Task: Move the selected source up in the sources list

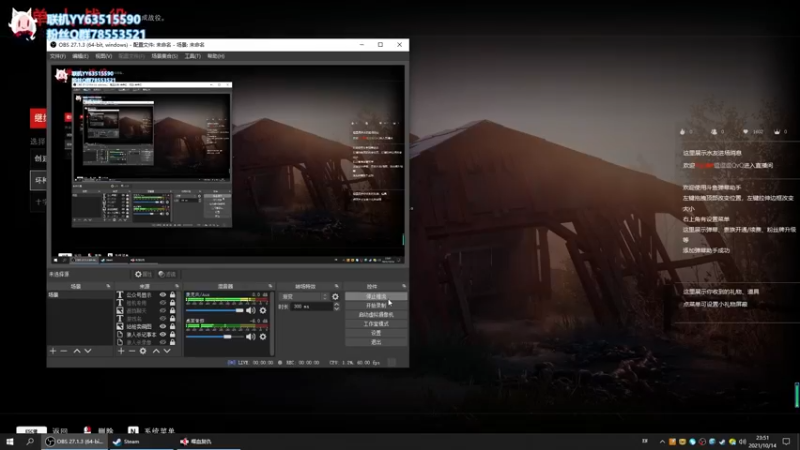Action: click(x=156, y=351)
